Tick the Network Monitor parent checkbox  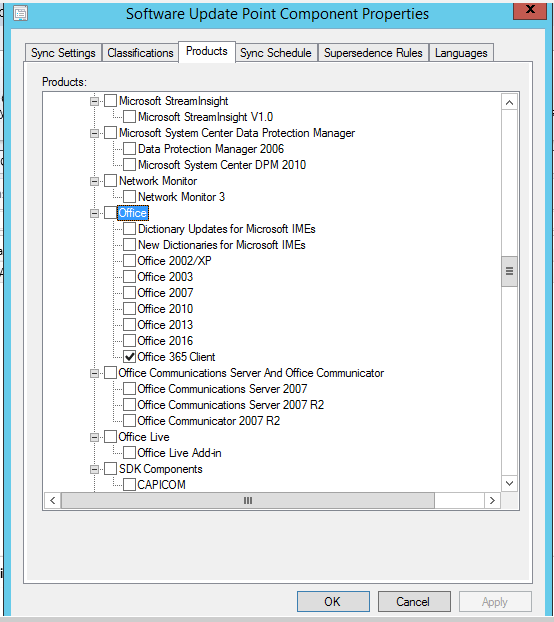tap(111, 181)
